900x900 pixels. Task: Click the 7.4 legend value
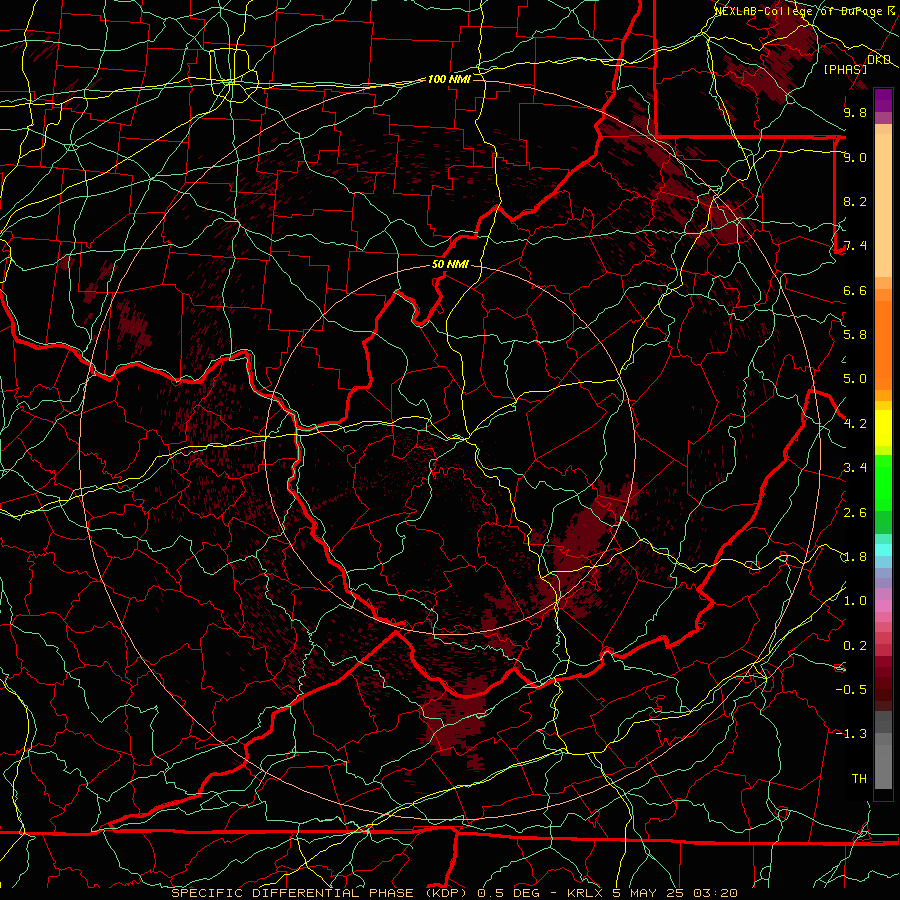tap(855, 246)
